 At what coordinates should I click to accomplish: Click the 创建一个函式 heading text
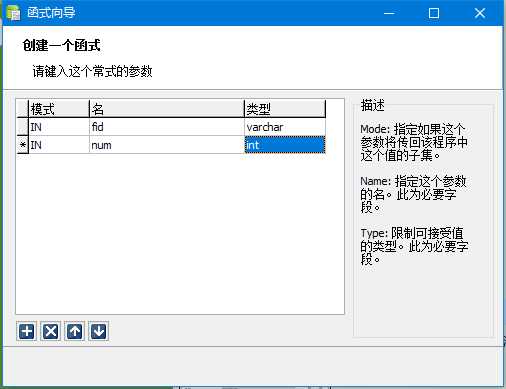(x=61, y=45)
